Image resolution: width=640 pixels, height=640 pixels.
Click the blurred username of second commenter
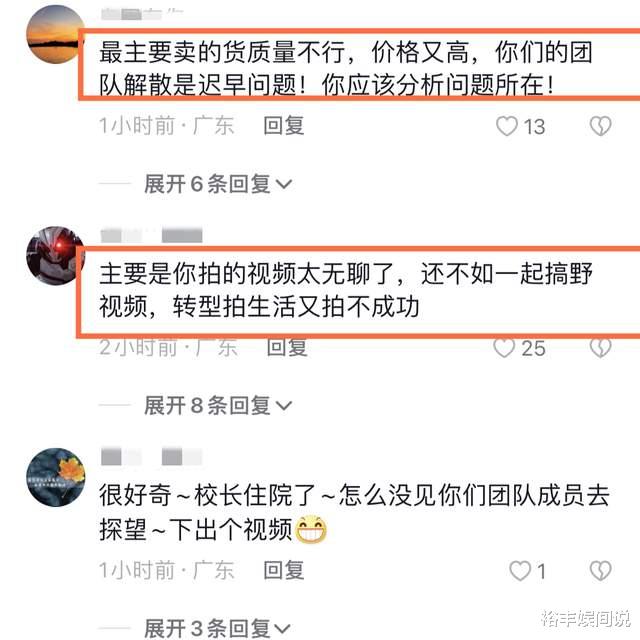click(151, 236)
